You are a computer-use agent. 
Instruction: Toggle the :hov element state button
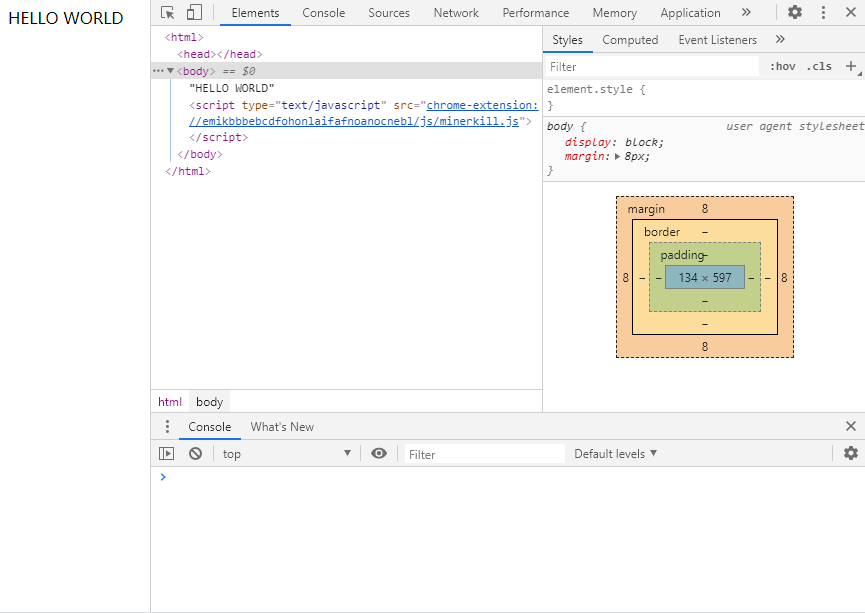tap(782, 66)
